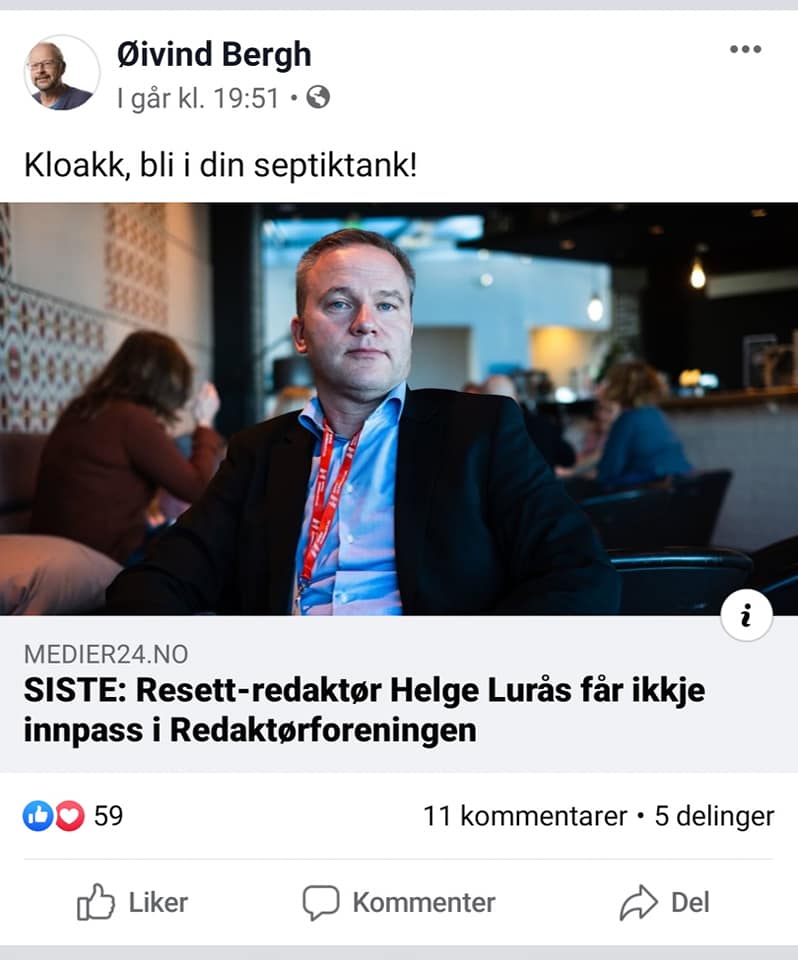Click Øivind Bergh's profile picture
Viewport: 798px width, 960px height.
[61, 73]
